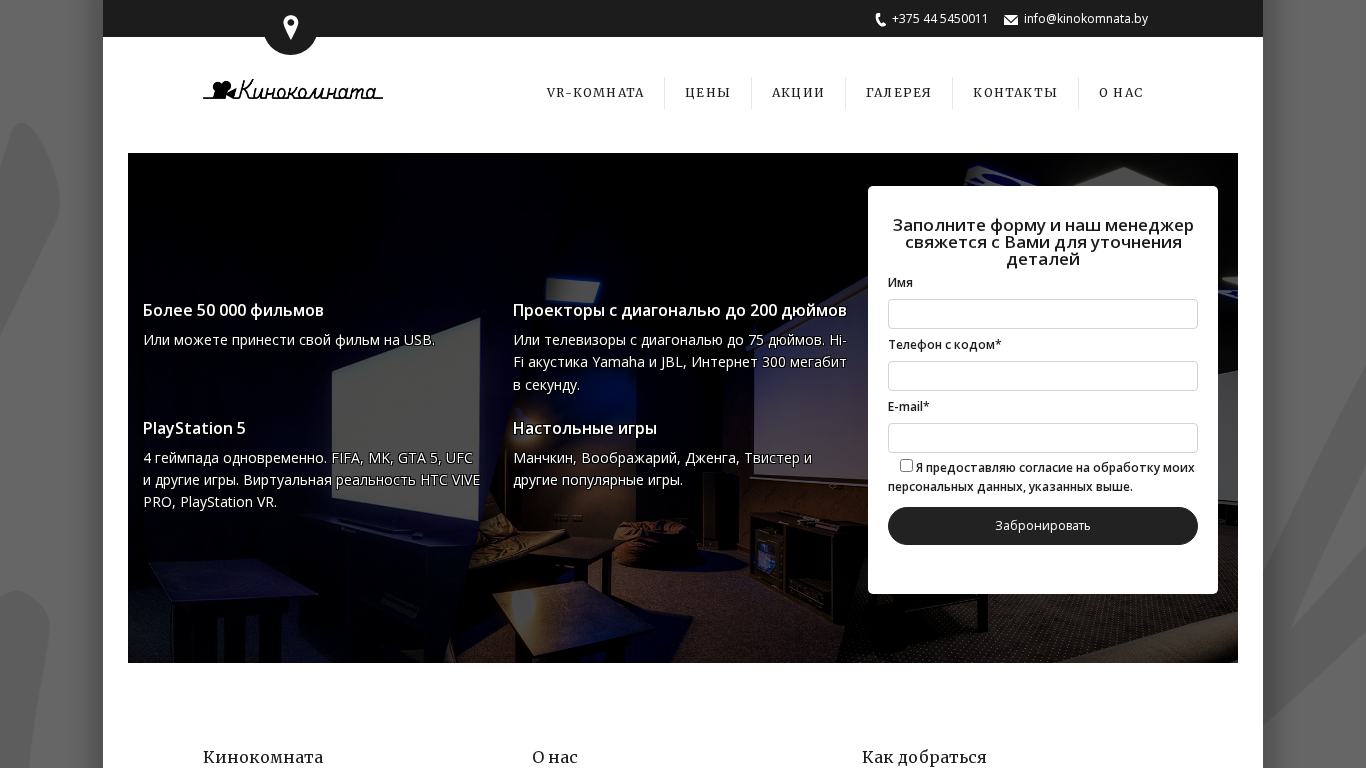
Task: Click the Как добраться heading
Action: 924,757
